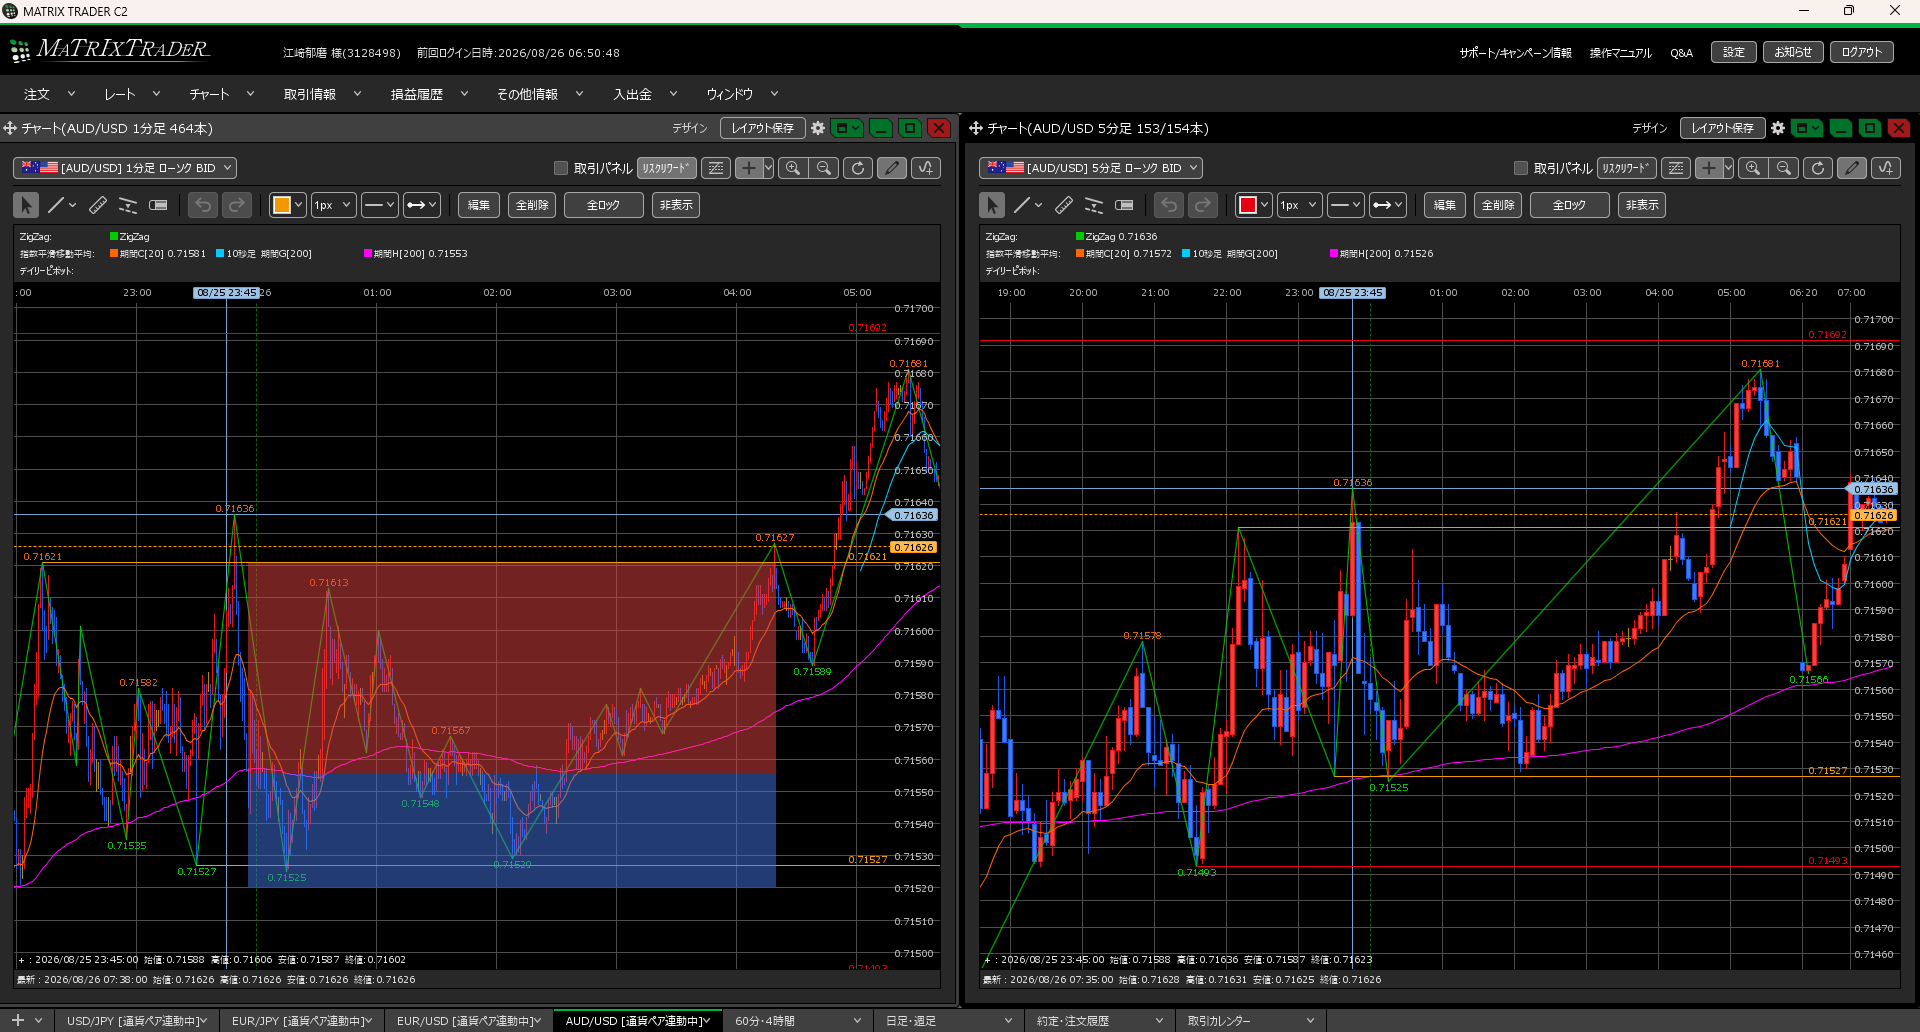The width and height of the screenshot is (1920, 1032).
Task: Click 全削除 in the 1分足 chart toolbar
Action: [532, 205]
